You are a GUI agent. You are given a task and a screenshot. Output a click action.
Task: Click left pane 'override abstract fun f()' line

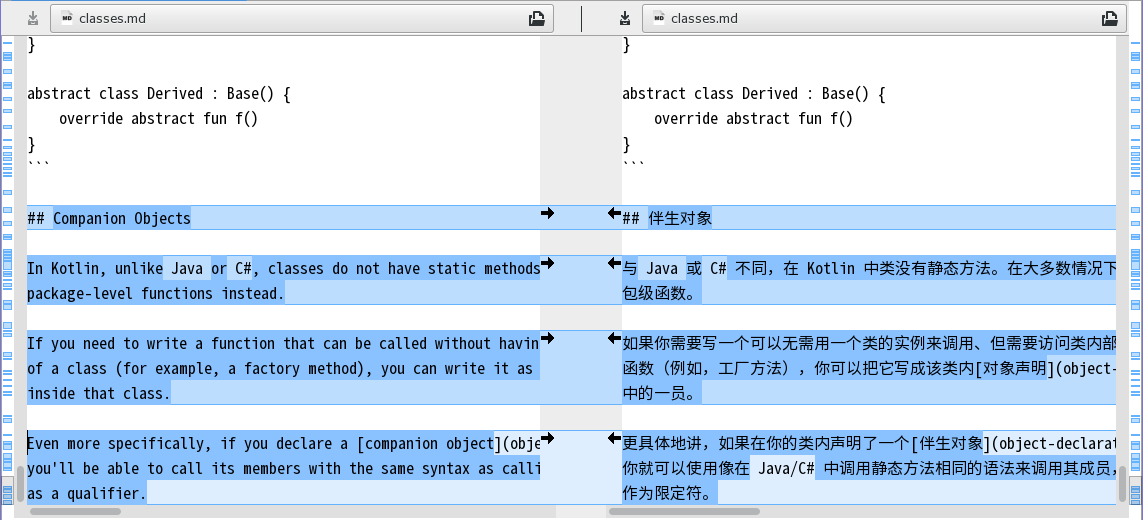[x=158, y=118]
